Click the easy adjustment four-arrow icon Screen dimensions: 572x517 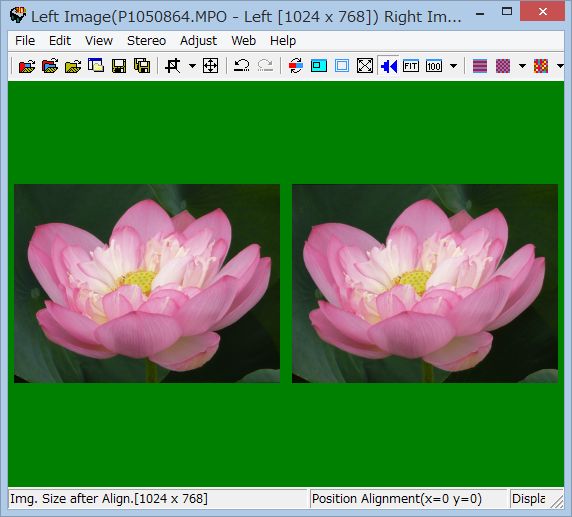click(210, 66)
